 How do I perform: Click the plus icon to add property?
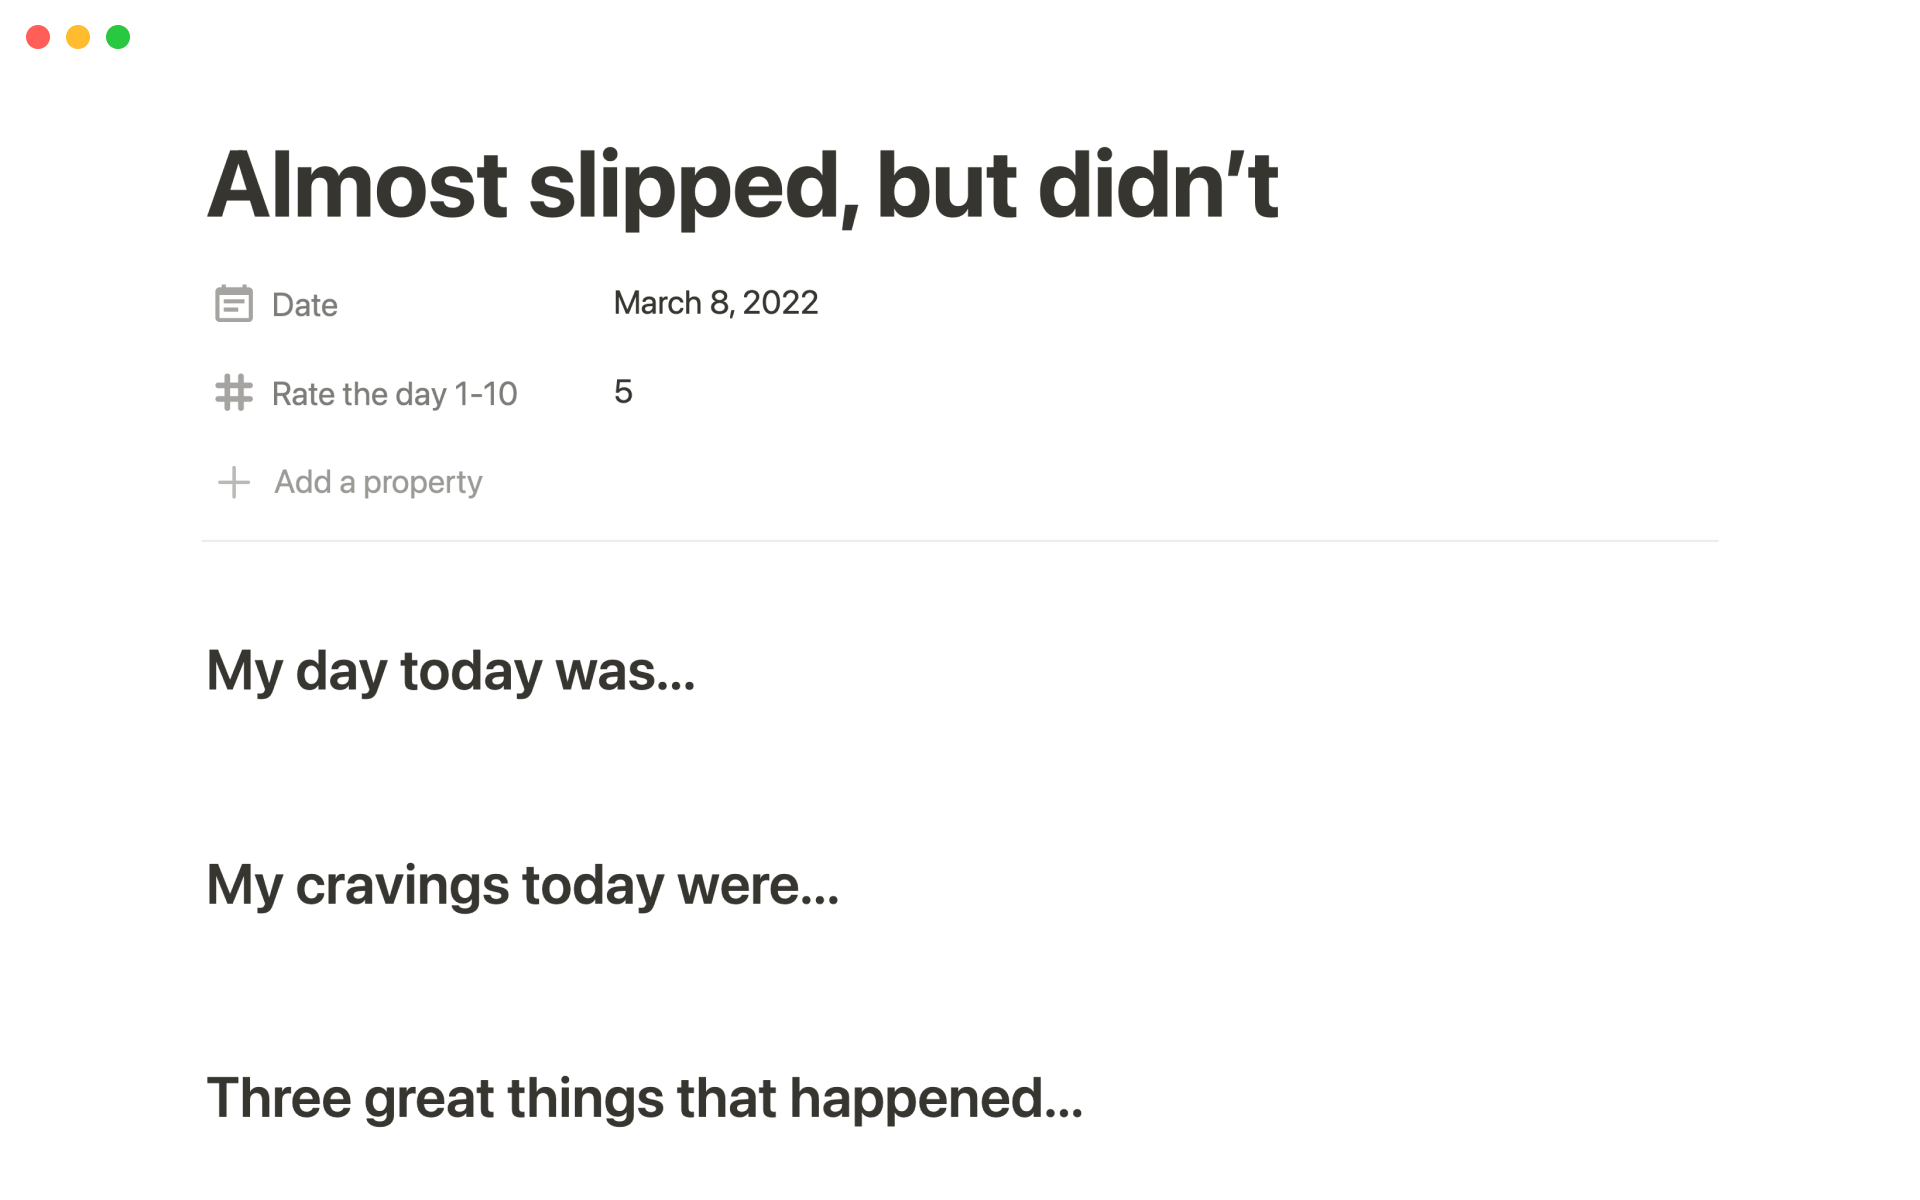233,482
